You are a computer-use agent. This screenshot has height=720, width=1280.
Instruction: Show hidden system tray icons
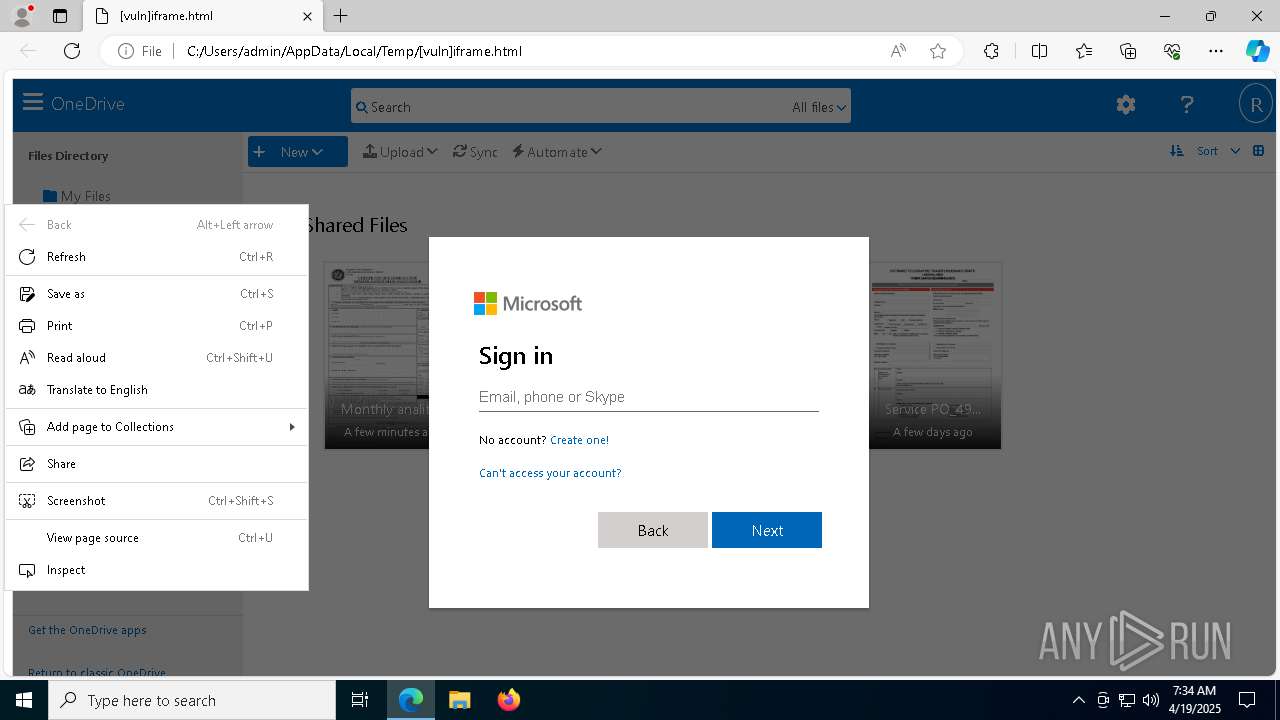(x=1078, y=700)
